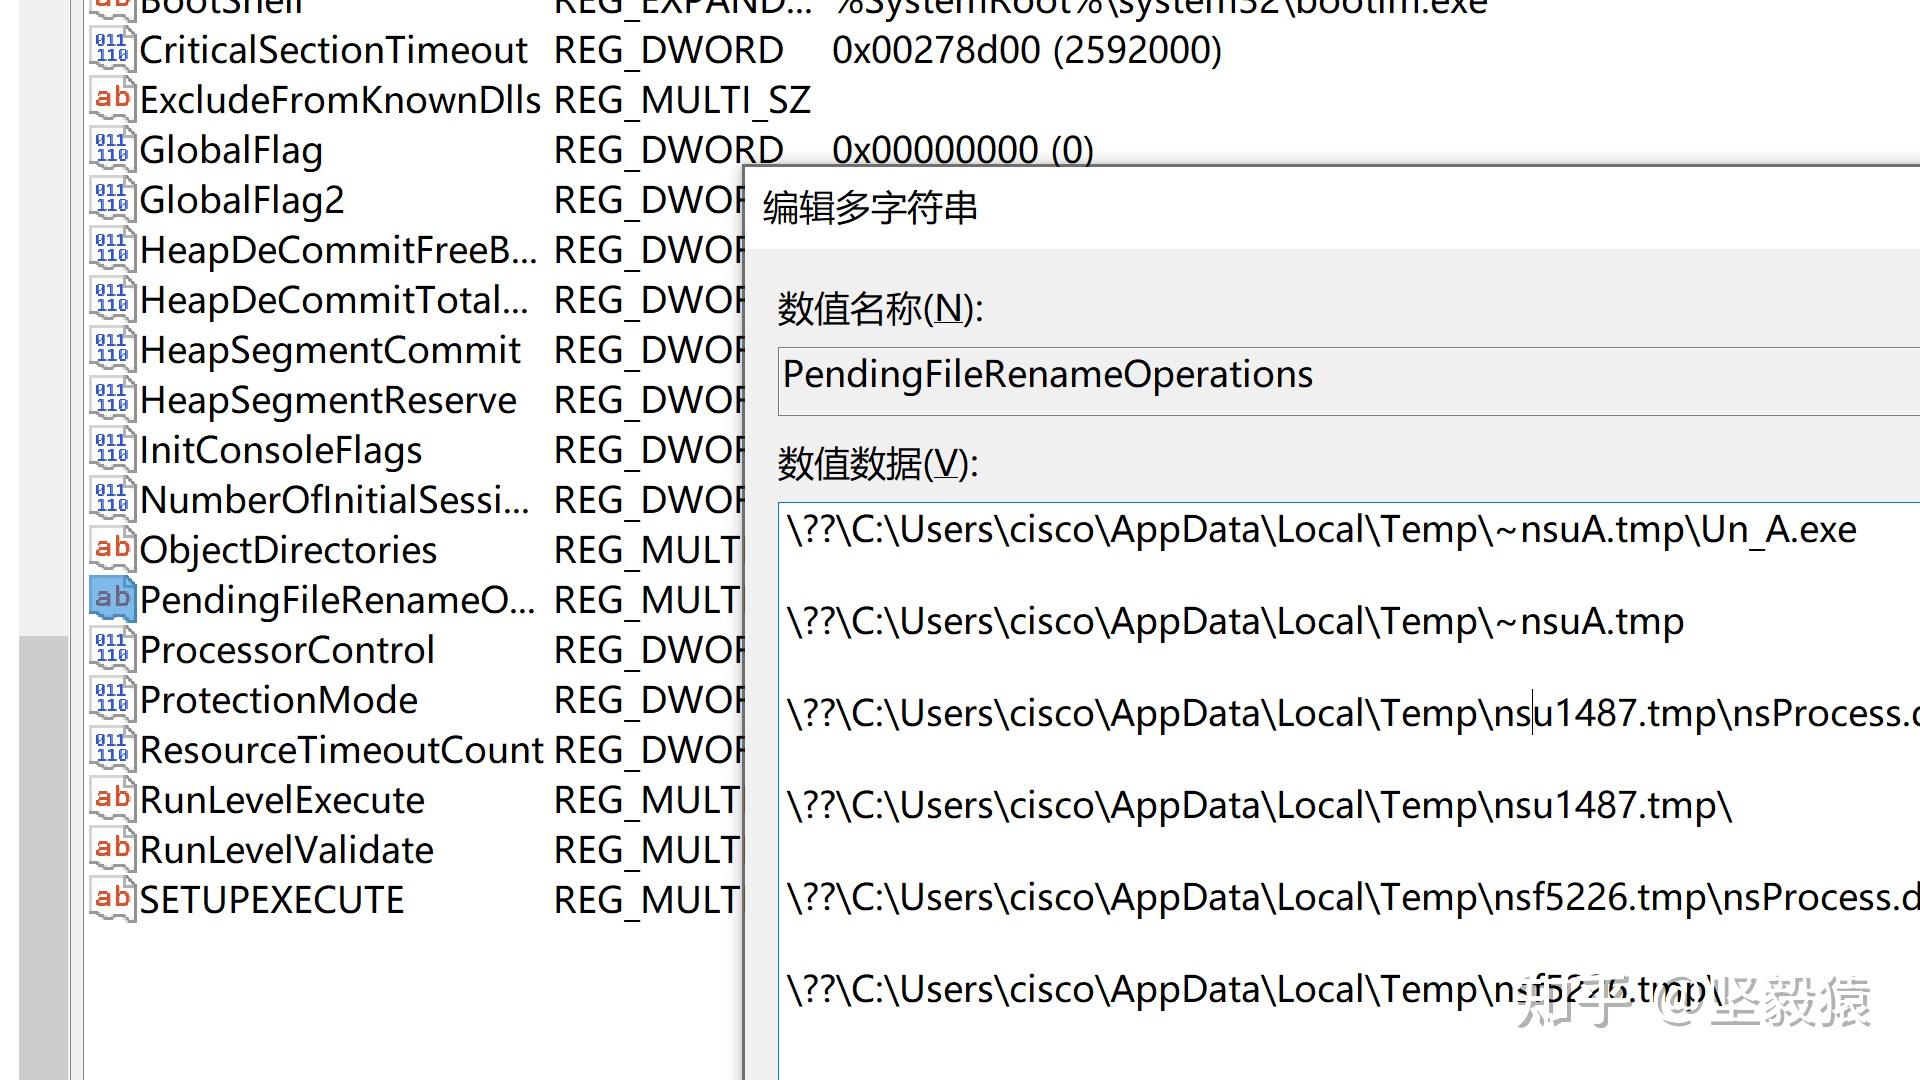Select the ResourceTimeoutCount registry value
1920x1080 pixels.
340,749
